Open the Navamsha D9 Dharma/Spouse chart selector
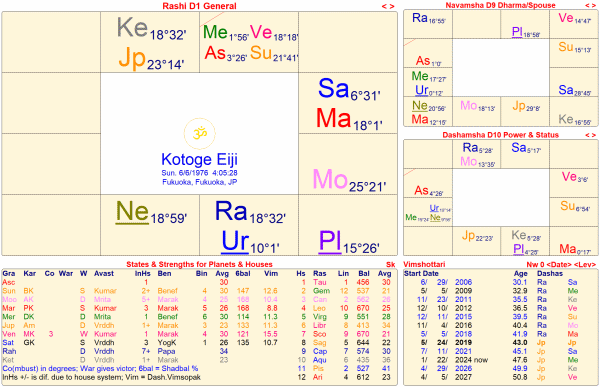This screenshot has width=600, height=387. [500, 5]
